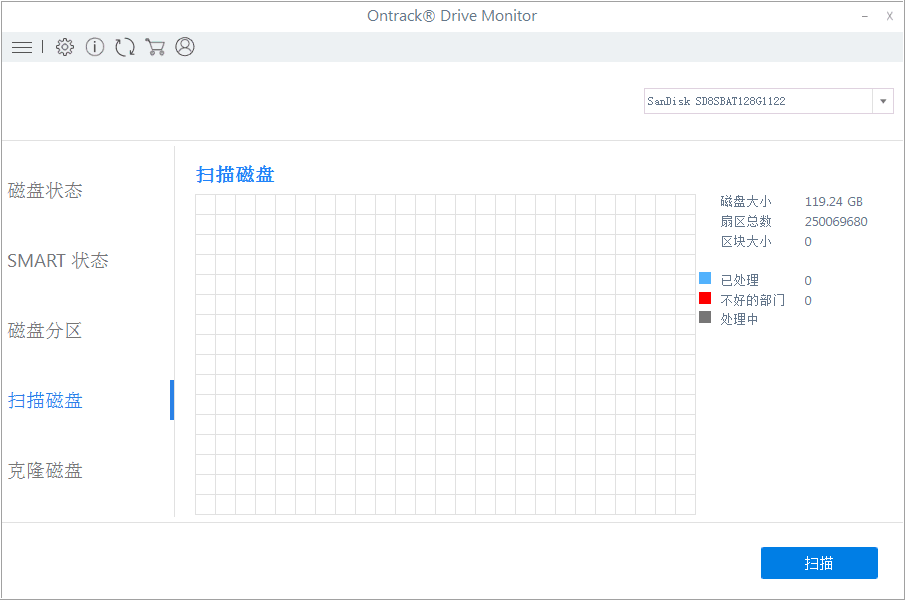
Task: Open settings via gear icon
Action: (65, 47)
